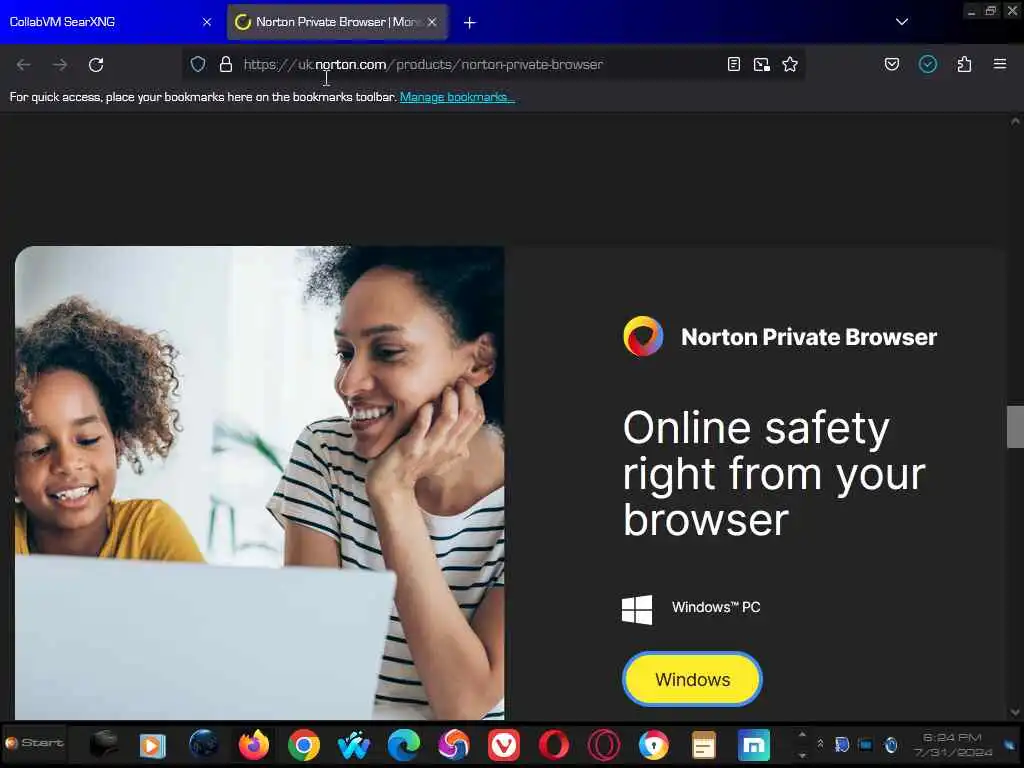The width and height of the screenshot is (1024, 768).
Task: Launch Google Chrome from the taskbar
Action: (304, 745)
